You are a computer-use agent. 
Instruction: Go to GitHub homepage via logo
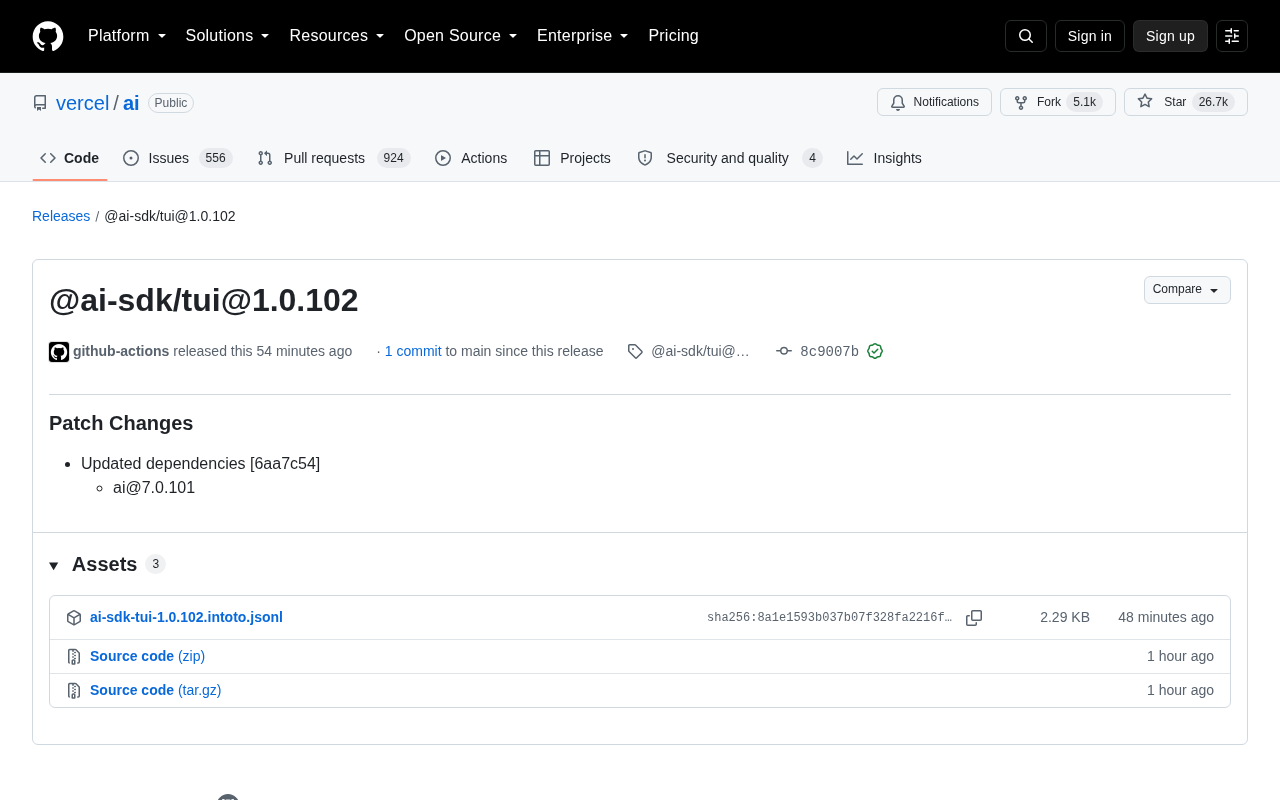(48, 36)
